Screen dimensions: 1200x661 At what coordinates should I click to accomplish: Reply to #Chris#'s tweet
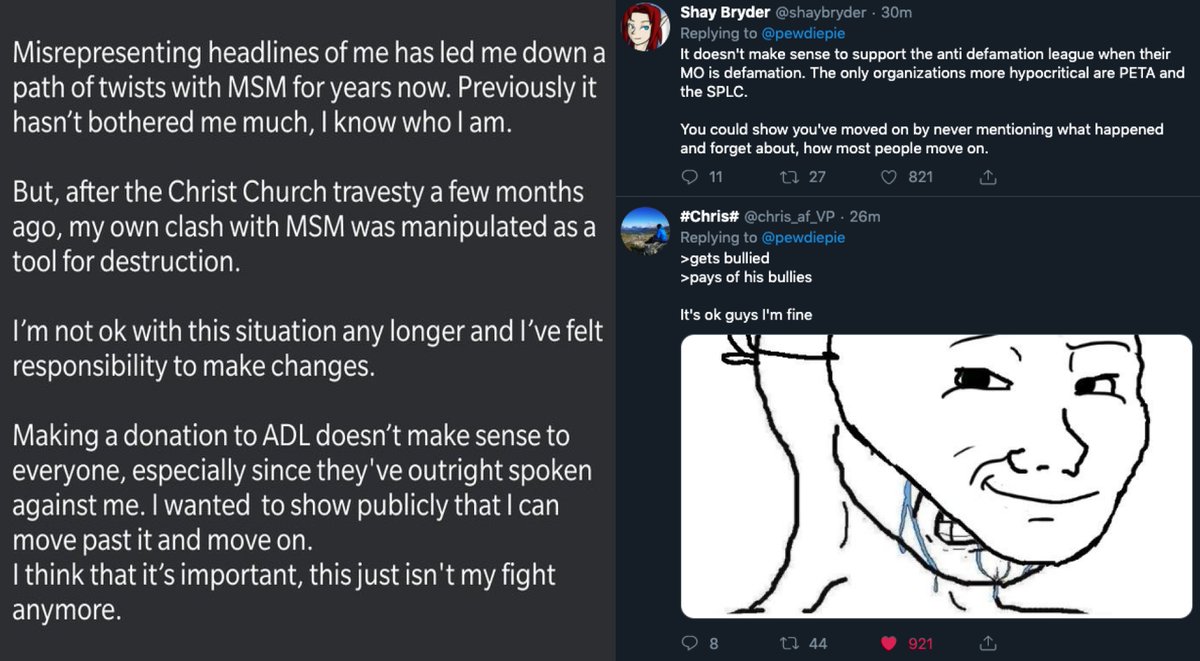688,643
